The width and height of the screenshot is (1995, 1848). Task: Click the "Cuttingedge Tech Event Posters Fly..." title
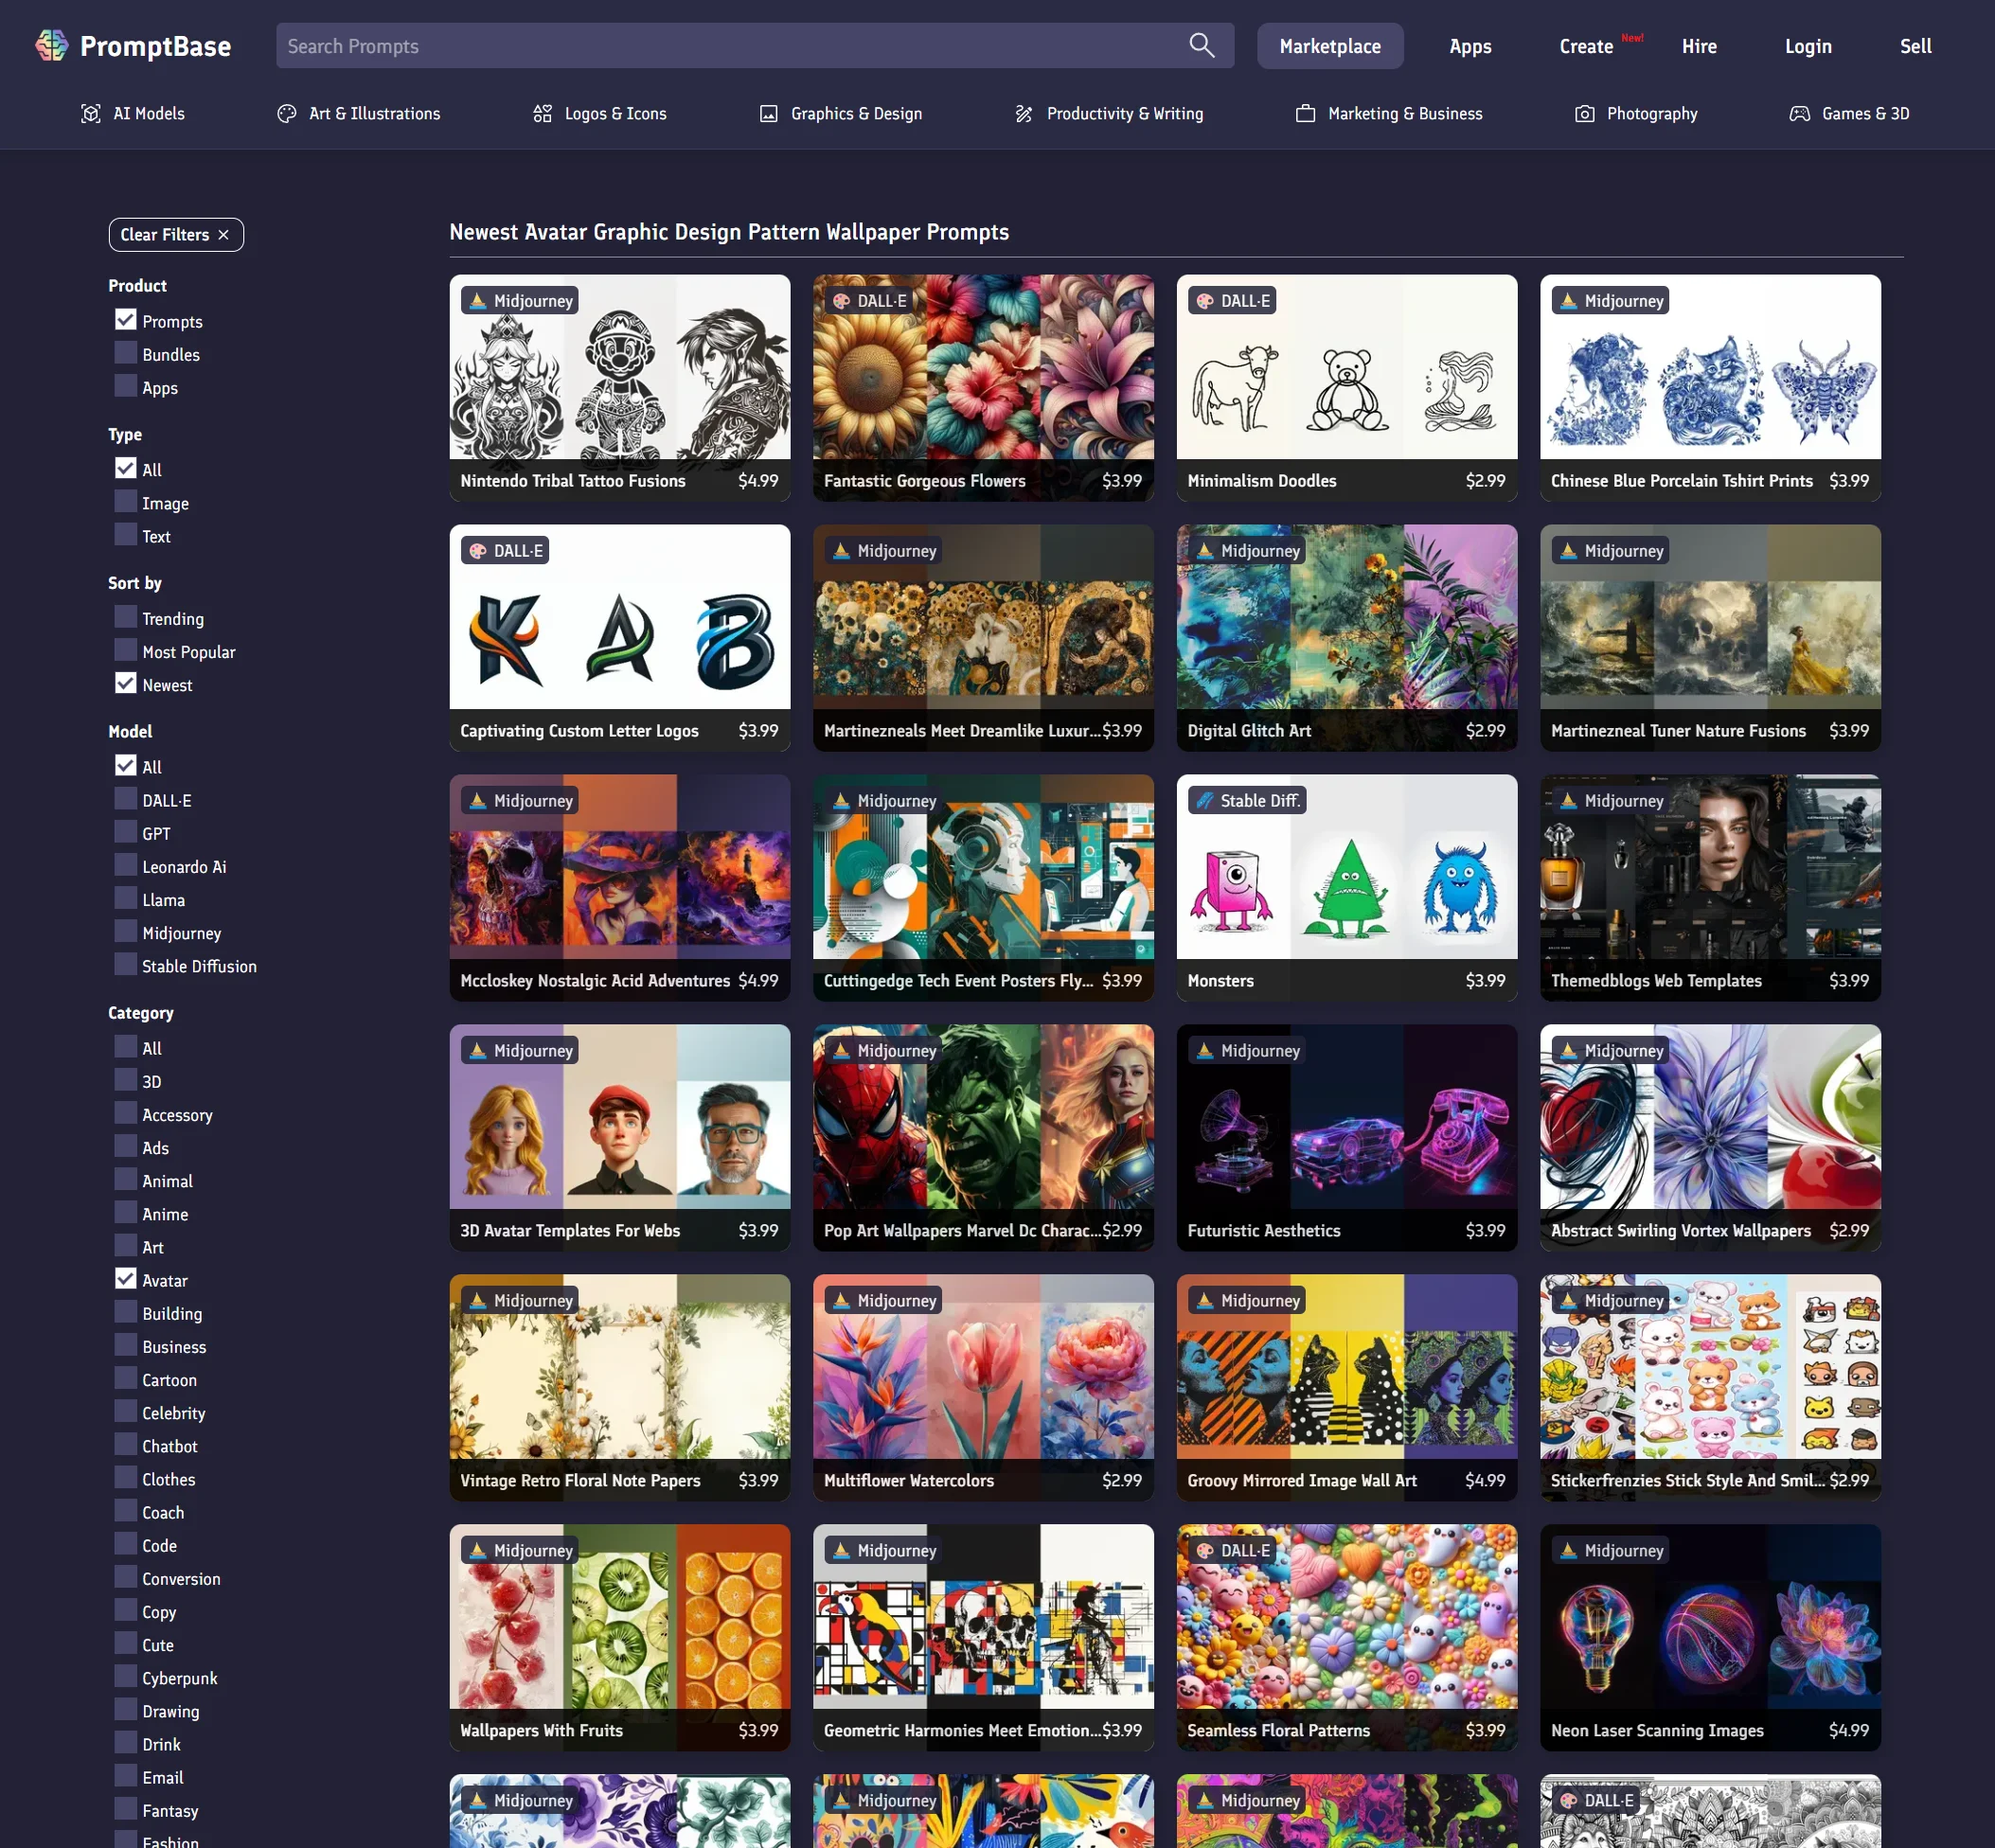pos(958,981)
